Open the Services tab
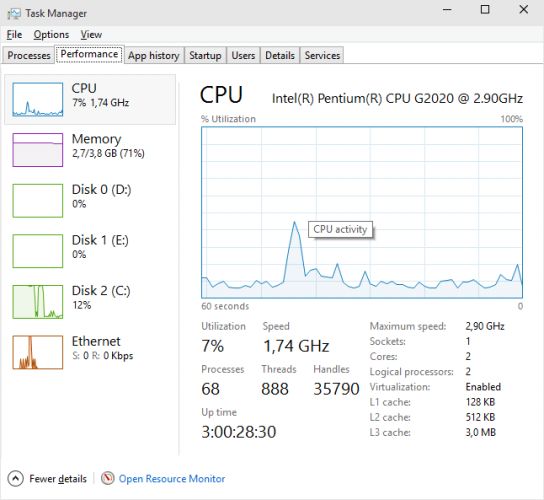This screenshot has width=544, height=500. point(322,56)
